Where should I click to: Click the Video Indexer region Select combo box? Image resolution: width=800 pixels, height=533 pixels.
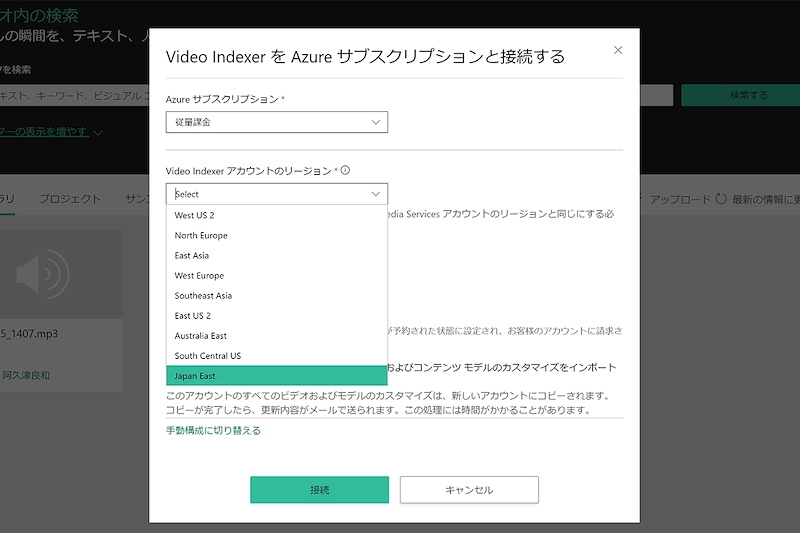point(277,194)
